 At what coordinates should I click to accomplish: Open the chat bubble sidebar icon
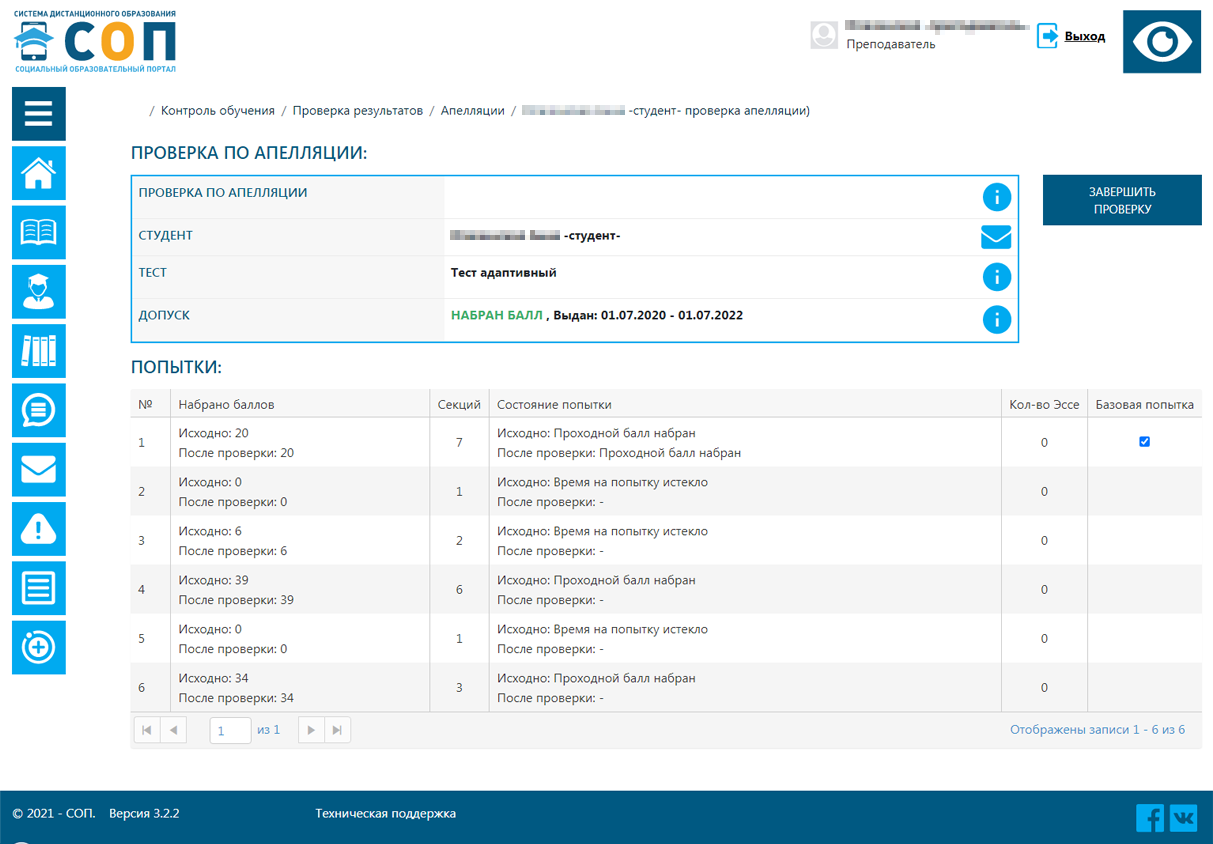[x=38, y=410]
